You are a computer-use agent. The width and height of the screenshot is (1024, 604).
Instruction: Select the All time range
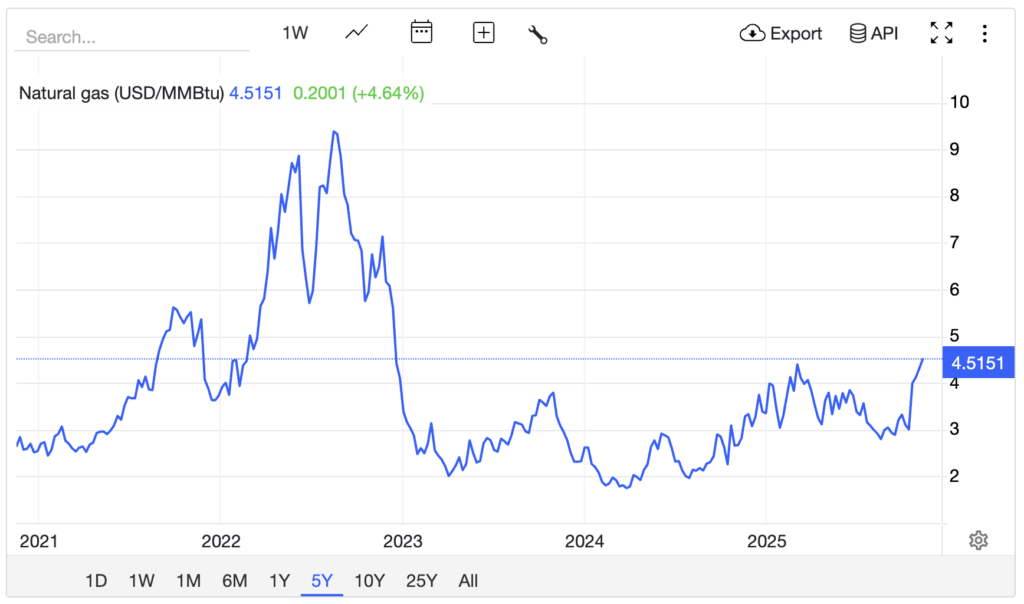click(468, 581)
